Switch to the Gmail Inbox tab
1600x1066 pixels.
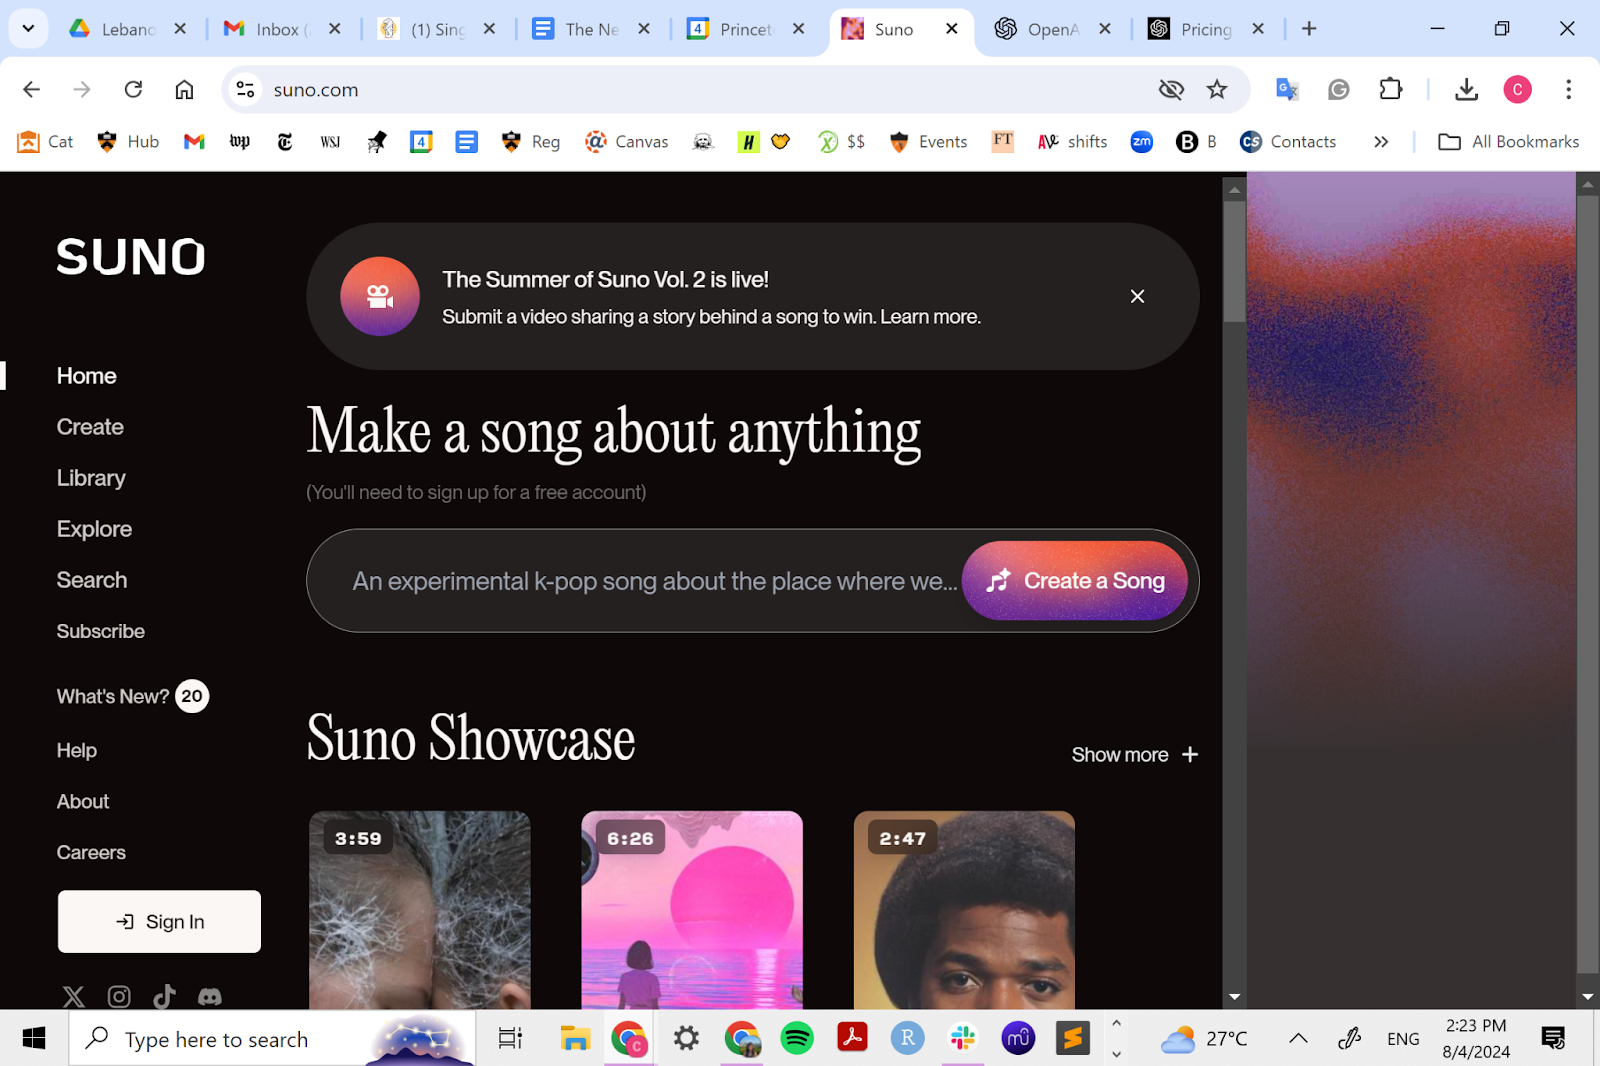click(x=283, y=29)
